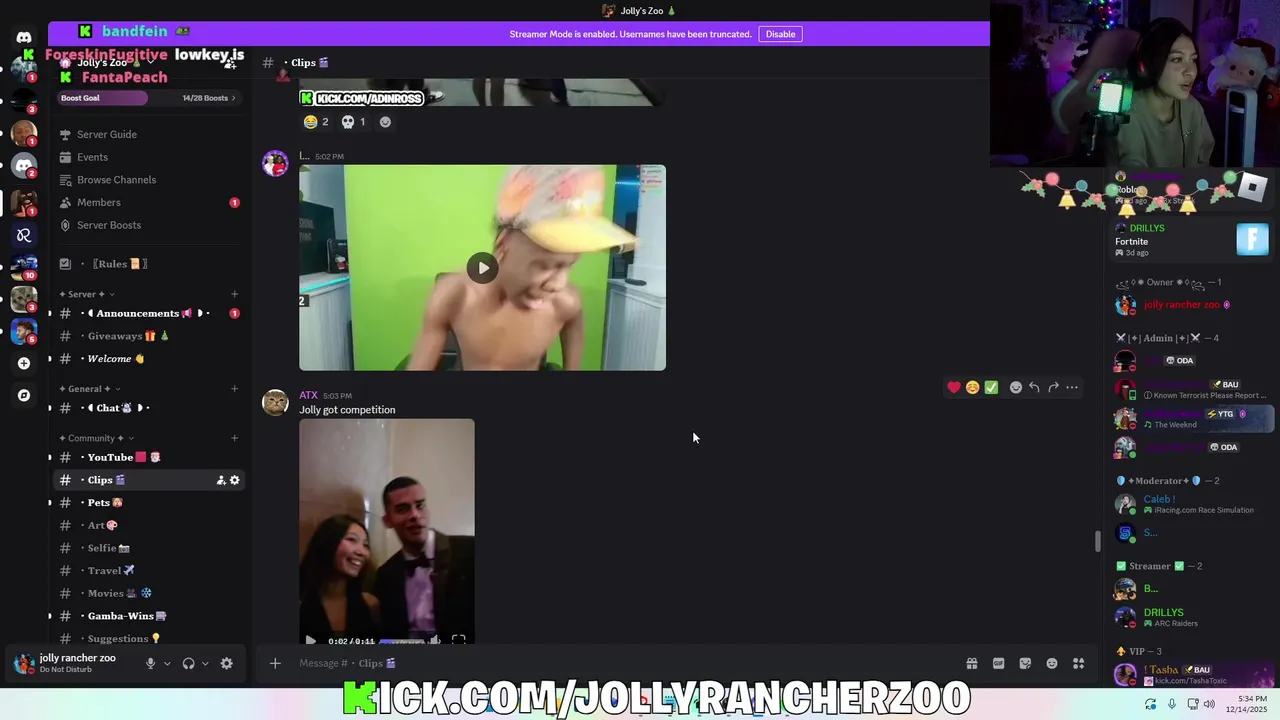The image size is (1280, 720).
Task: Open the sticker picker
Action: [1025, 663]
